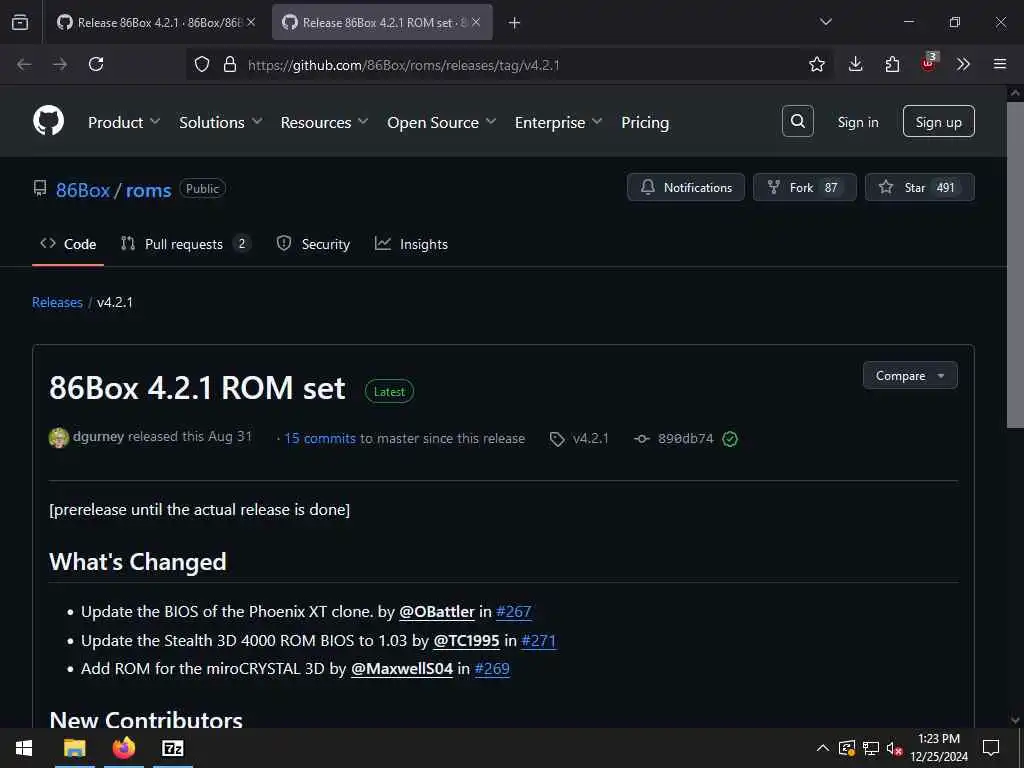Close the Release 86Box 4.2.1 first tab
1024x768 pixels.
pos(251,22)
